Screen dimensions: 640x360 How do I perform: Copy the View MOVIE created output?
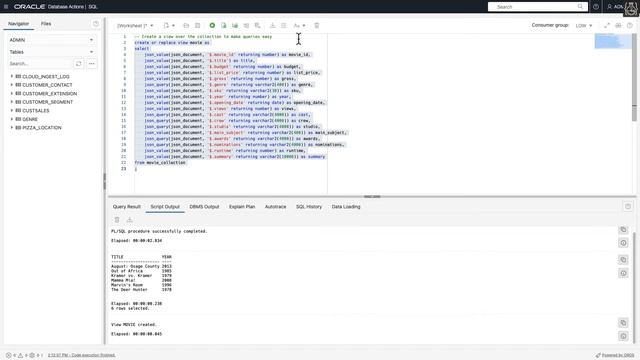click(x=623, y=323)
